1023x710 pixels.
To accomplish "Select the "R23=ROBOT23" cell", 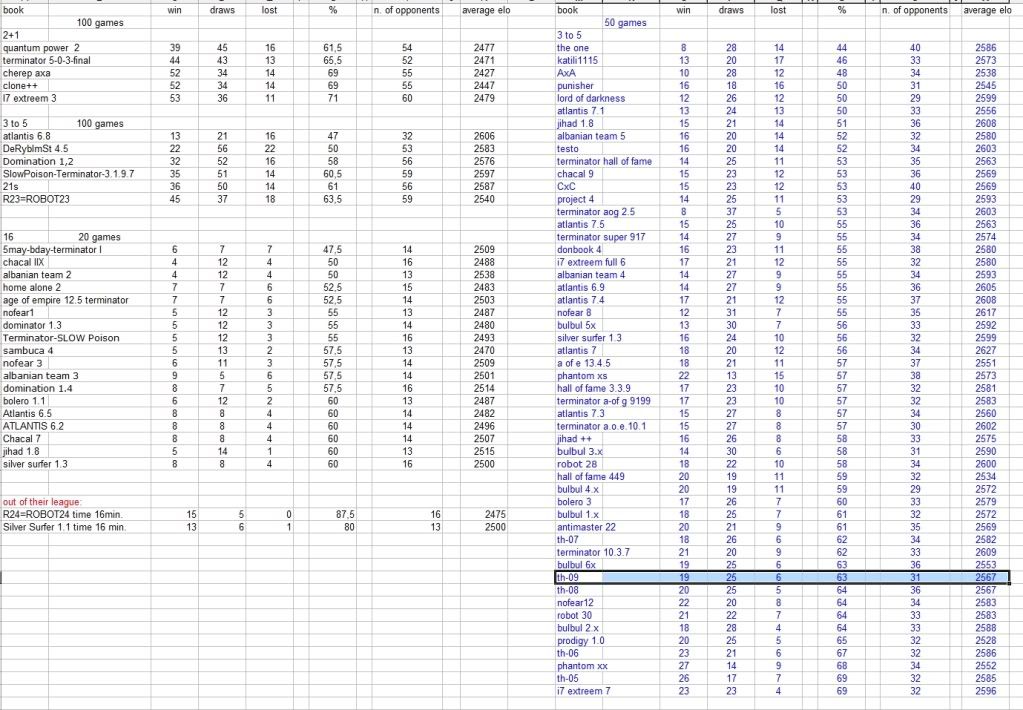I will tap(36, 199).
